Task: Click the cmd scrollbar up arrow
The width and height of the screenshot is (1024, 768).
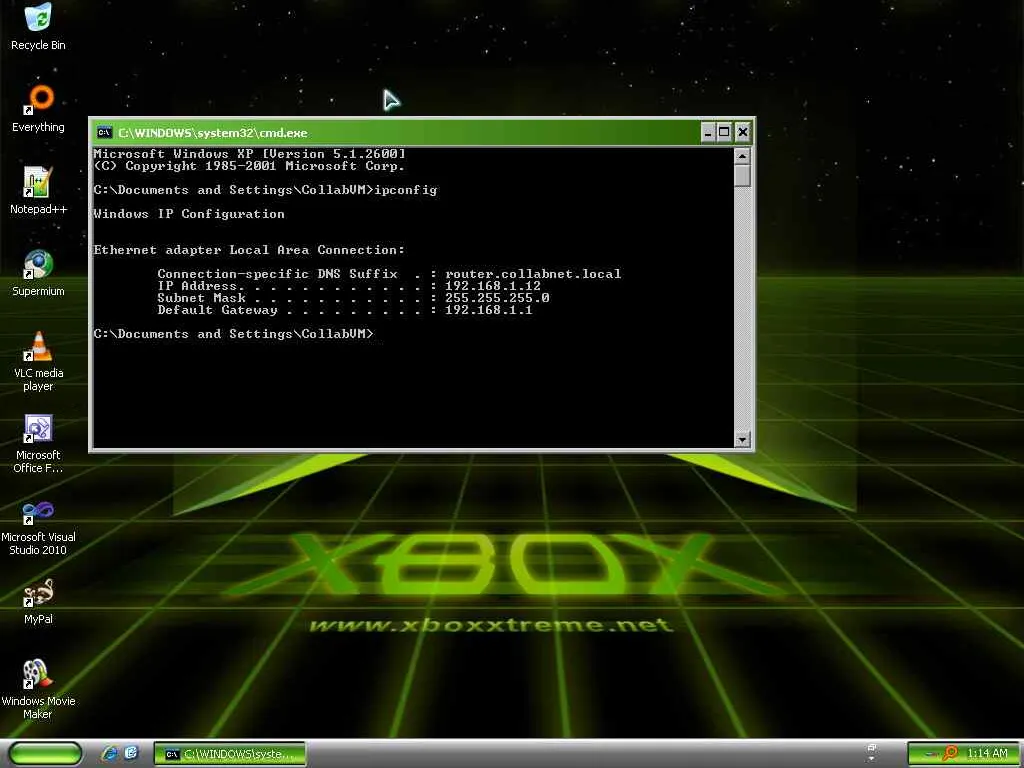Action: point(742,156)
